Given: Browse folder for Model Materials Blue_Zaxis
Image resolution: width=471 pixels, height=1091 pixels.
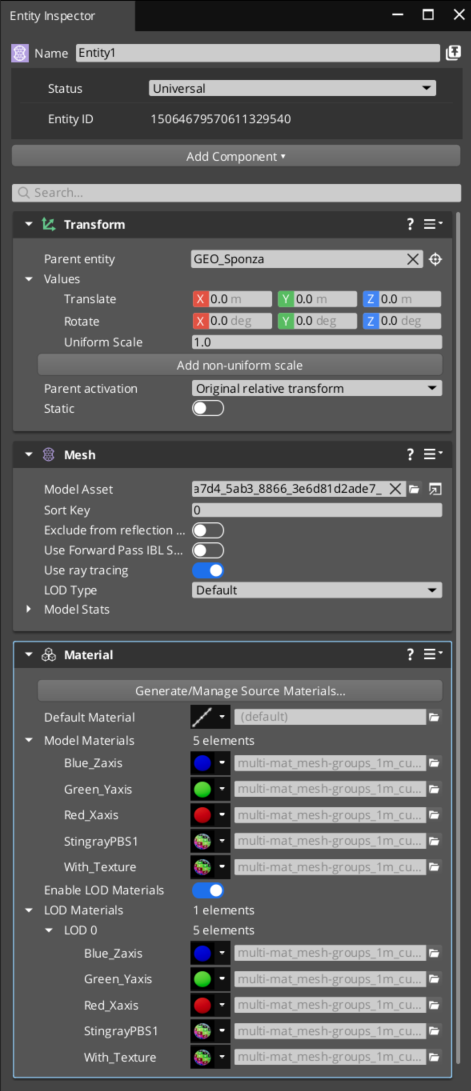Looking at the screenshot, I should click(x=435, y=763).
